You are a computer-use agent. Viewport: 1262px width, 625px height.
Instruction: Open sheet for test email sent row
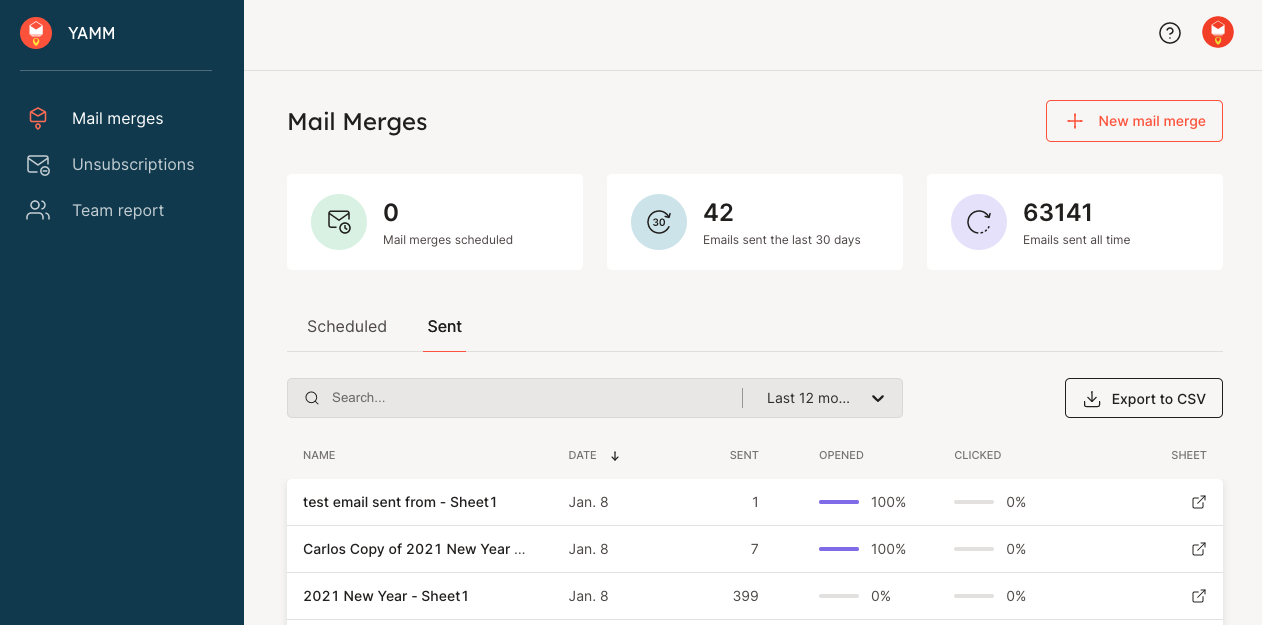coord(1198,502)
